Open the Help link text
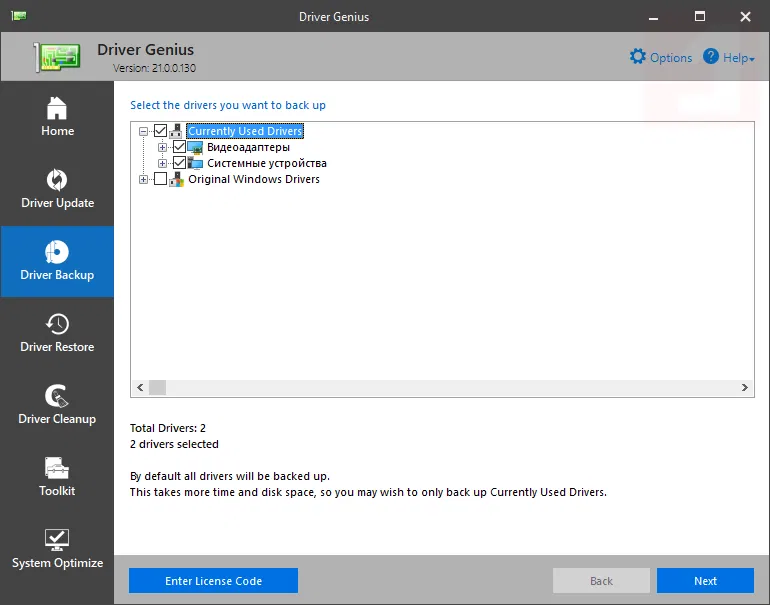Screen dimensions: 770x605 click(x=735, y=57)
